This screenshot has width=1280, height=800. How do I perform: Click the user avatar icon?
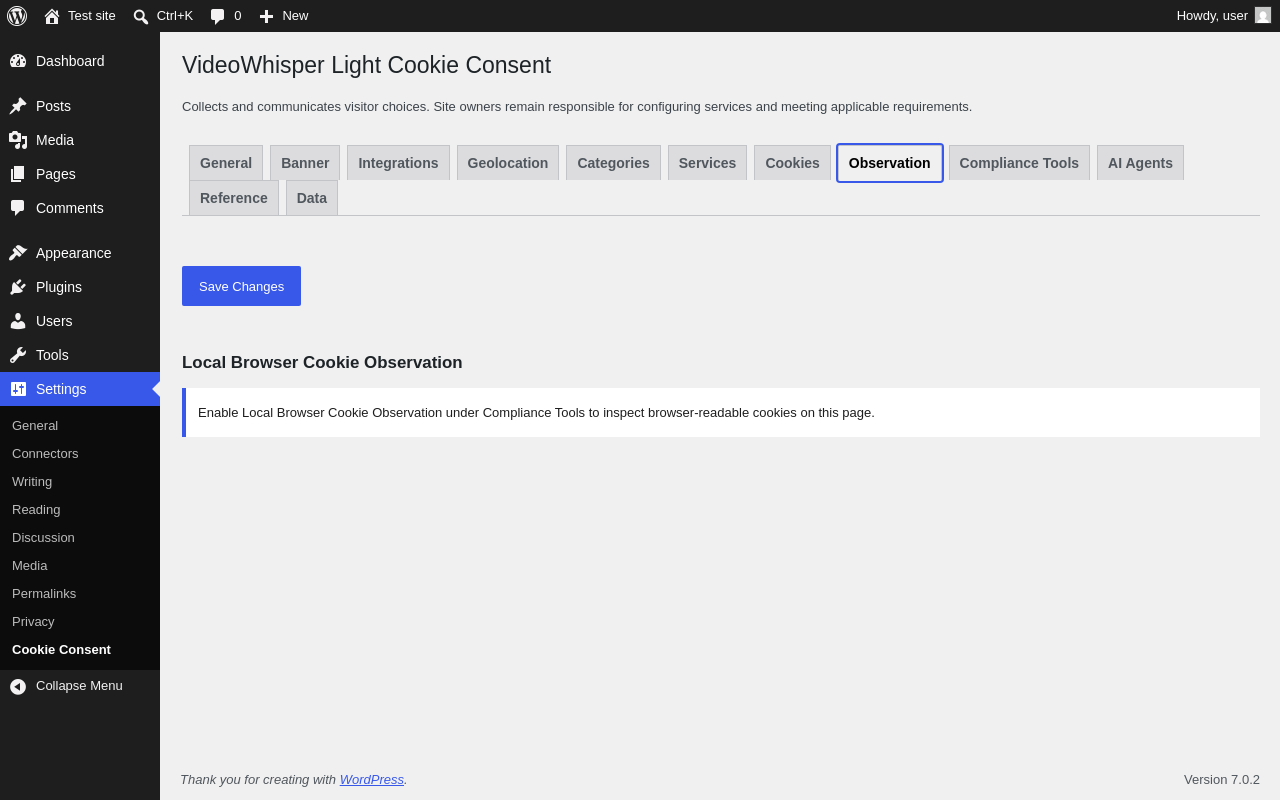1263,15
